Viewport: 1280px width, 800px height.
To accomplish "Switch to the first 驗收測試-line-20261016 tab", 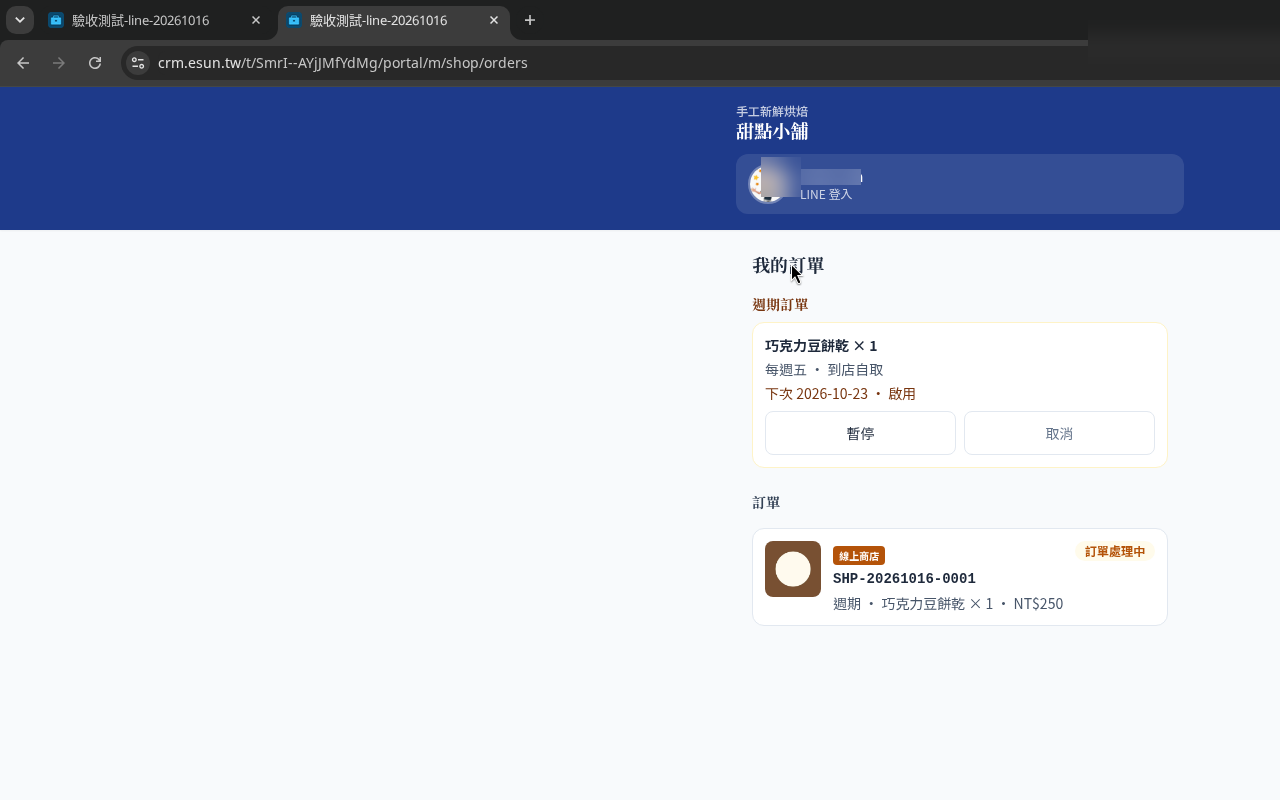I will (x=140, y=20).
